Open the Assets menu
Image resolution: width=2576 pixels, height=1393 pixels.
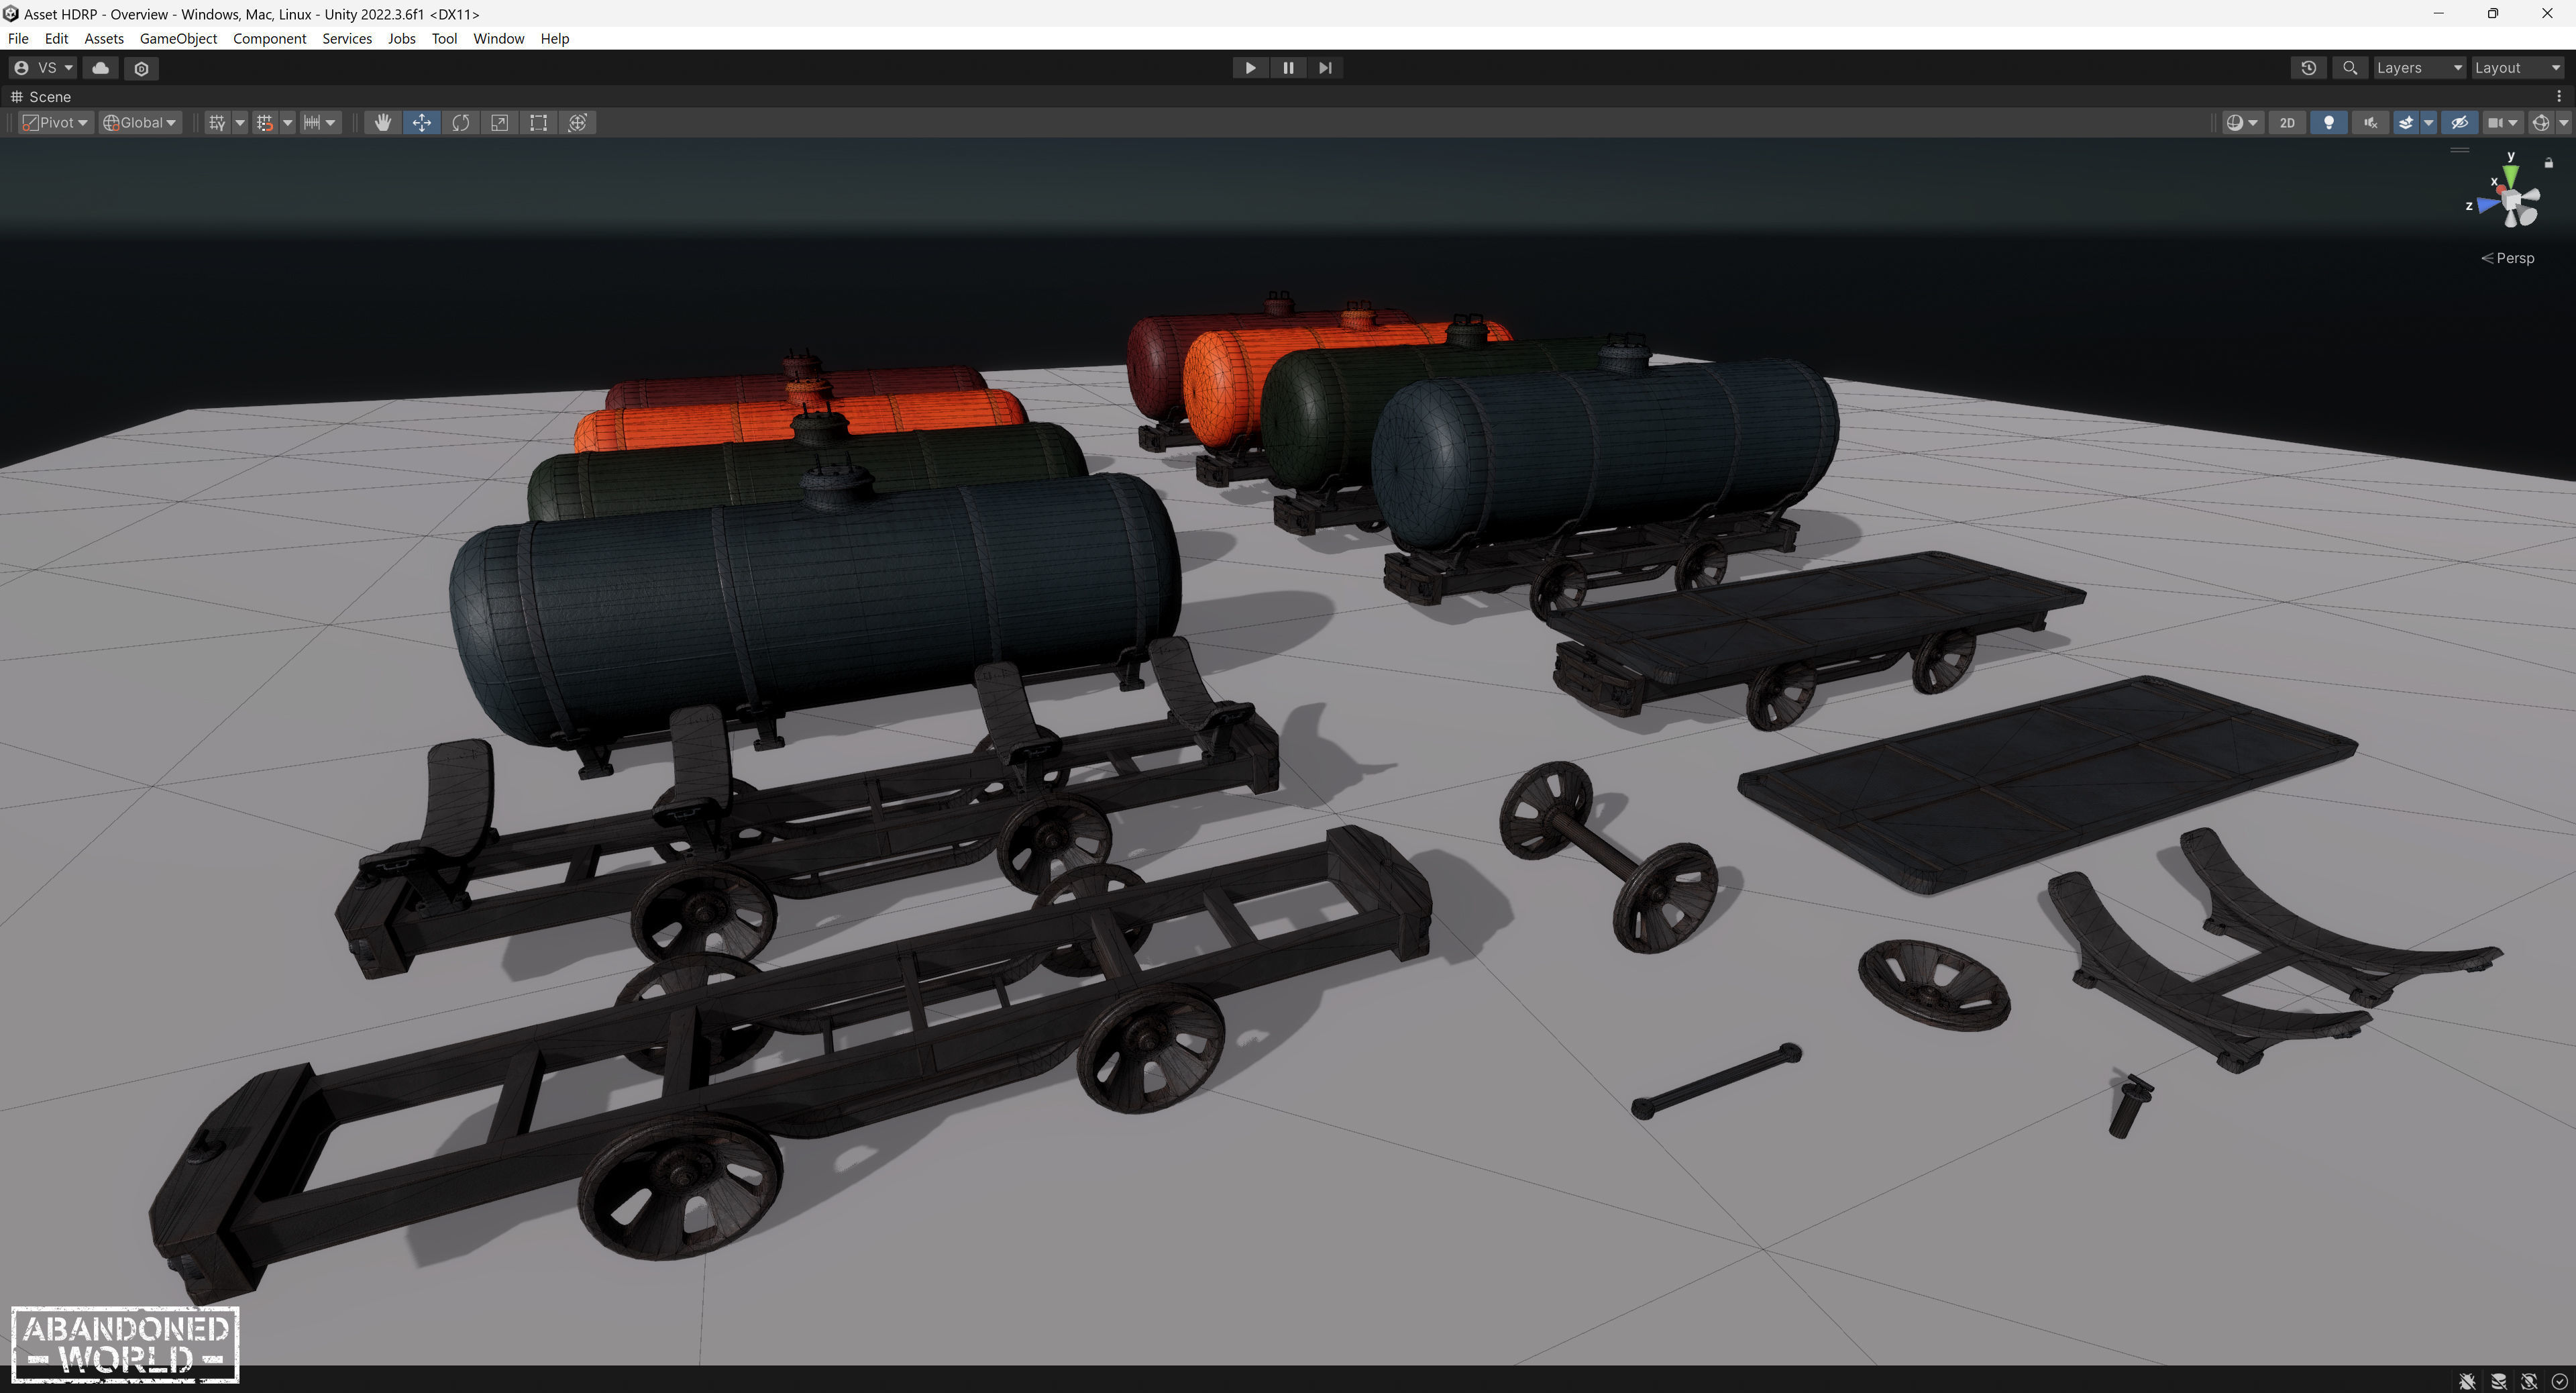click(104, 38)
